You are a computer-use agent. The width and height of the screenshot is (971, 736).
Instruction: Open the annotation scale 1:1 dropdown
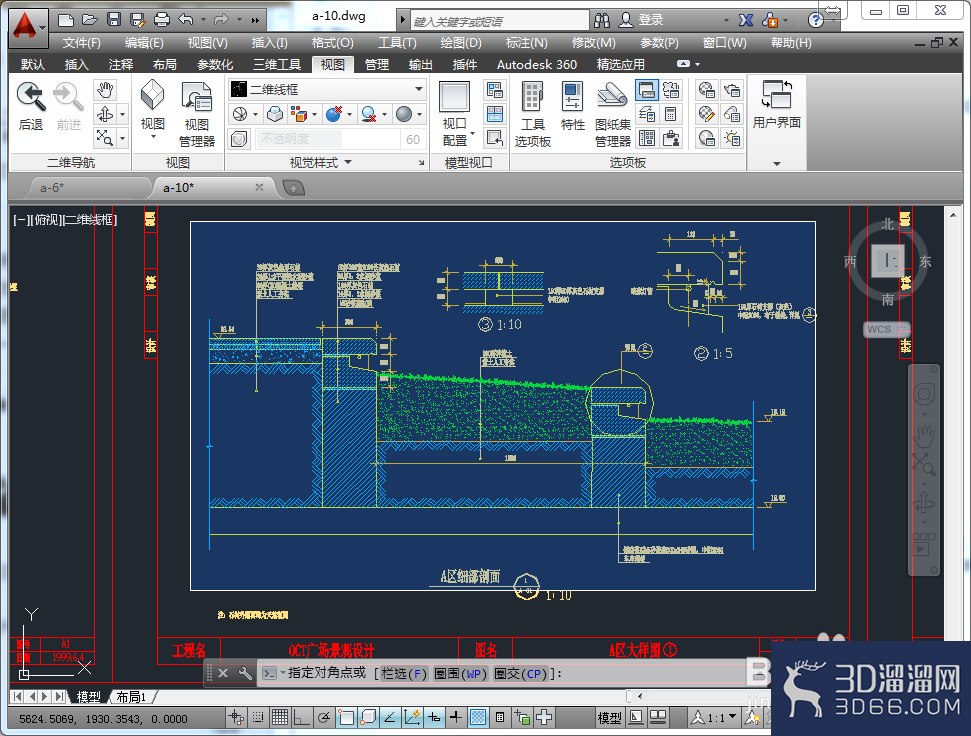(733, 717)
